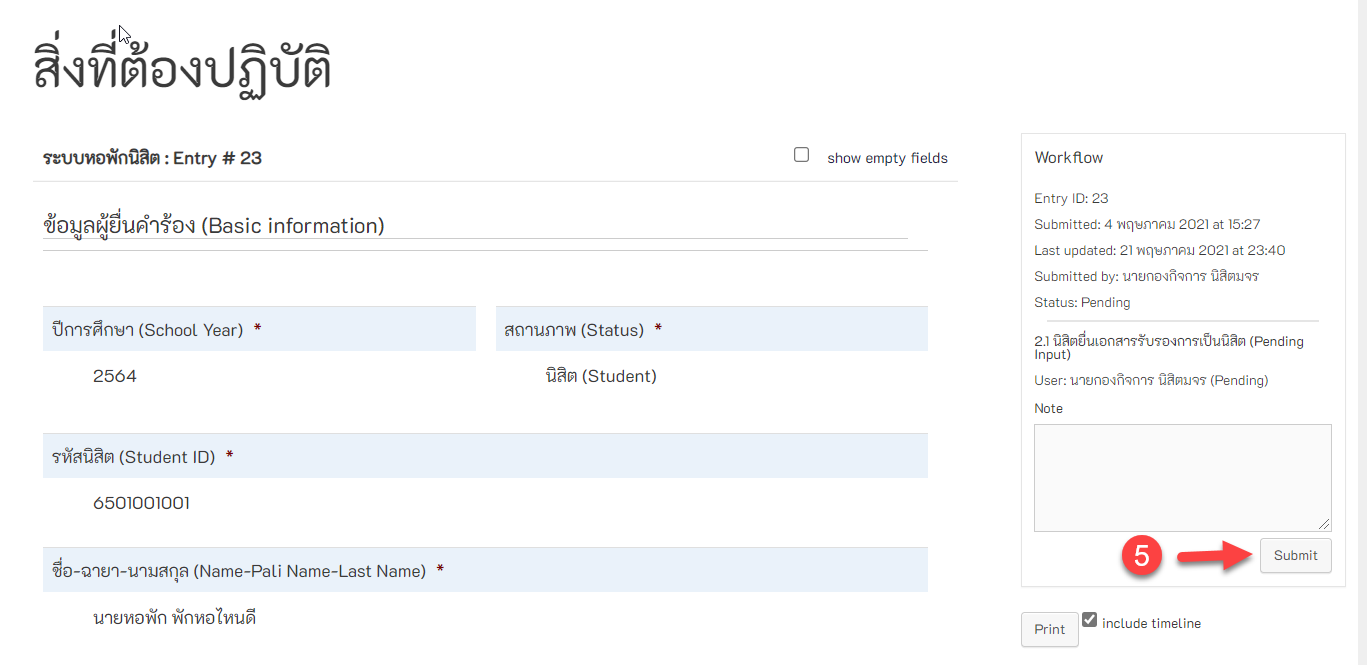Click the 'Status: Pending' workflow line

[x=1082, y=302]
